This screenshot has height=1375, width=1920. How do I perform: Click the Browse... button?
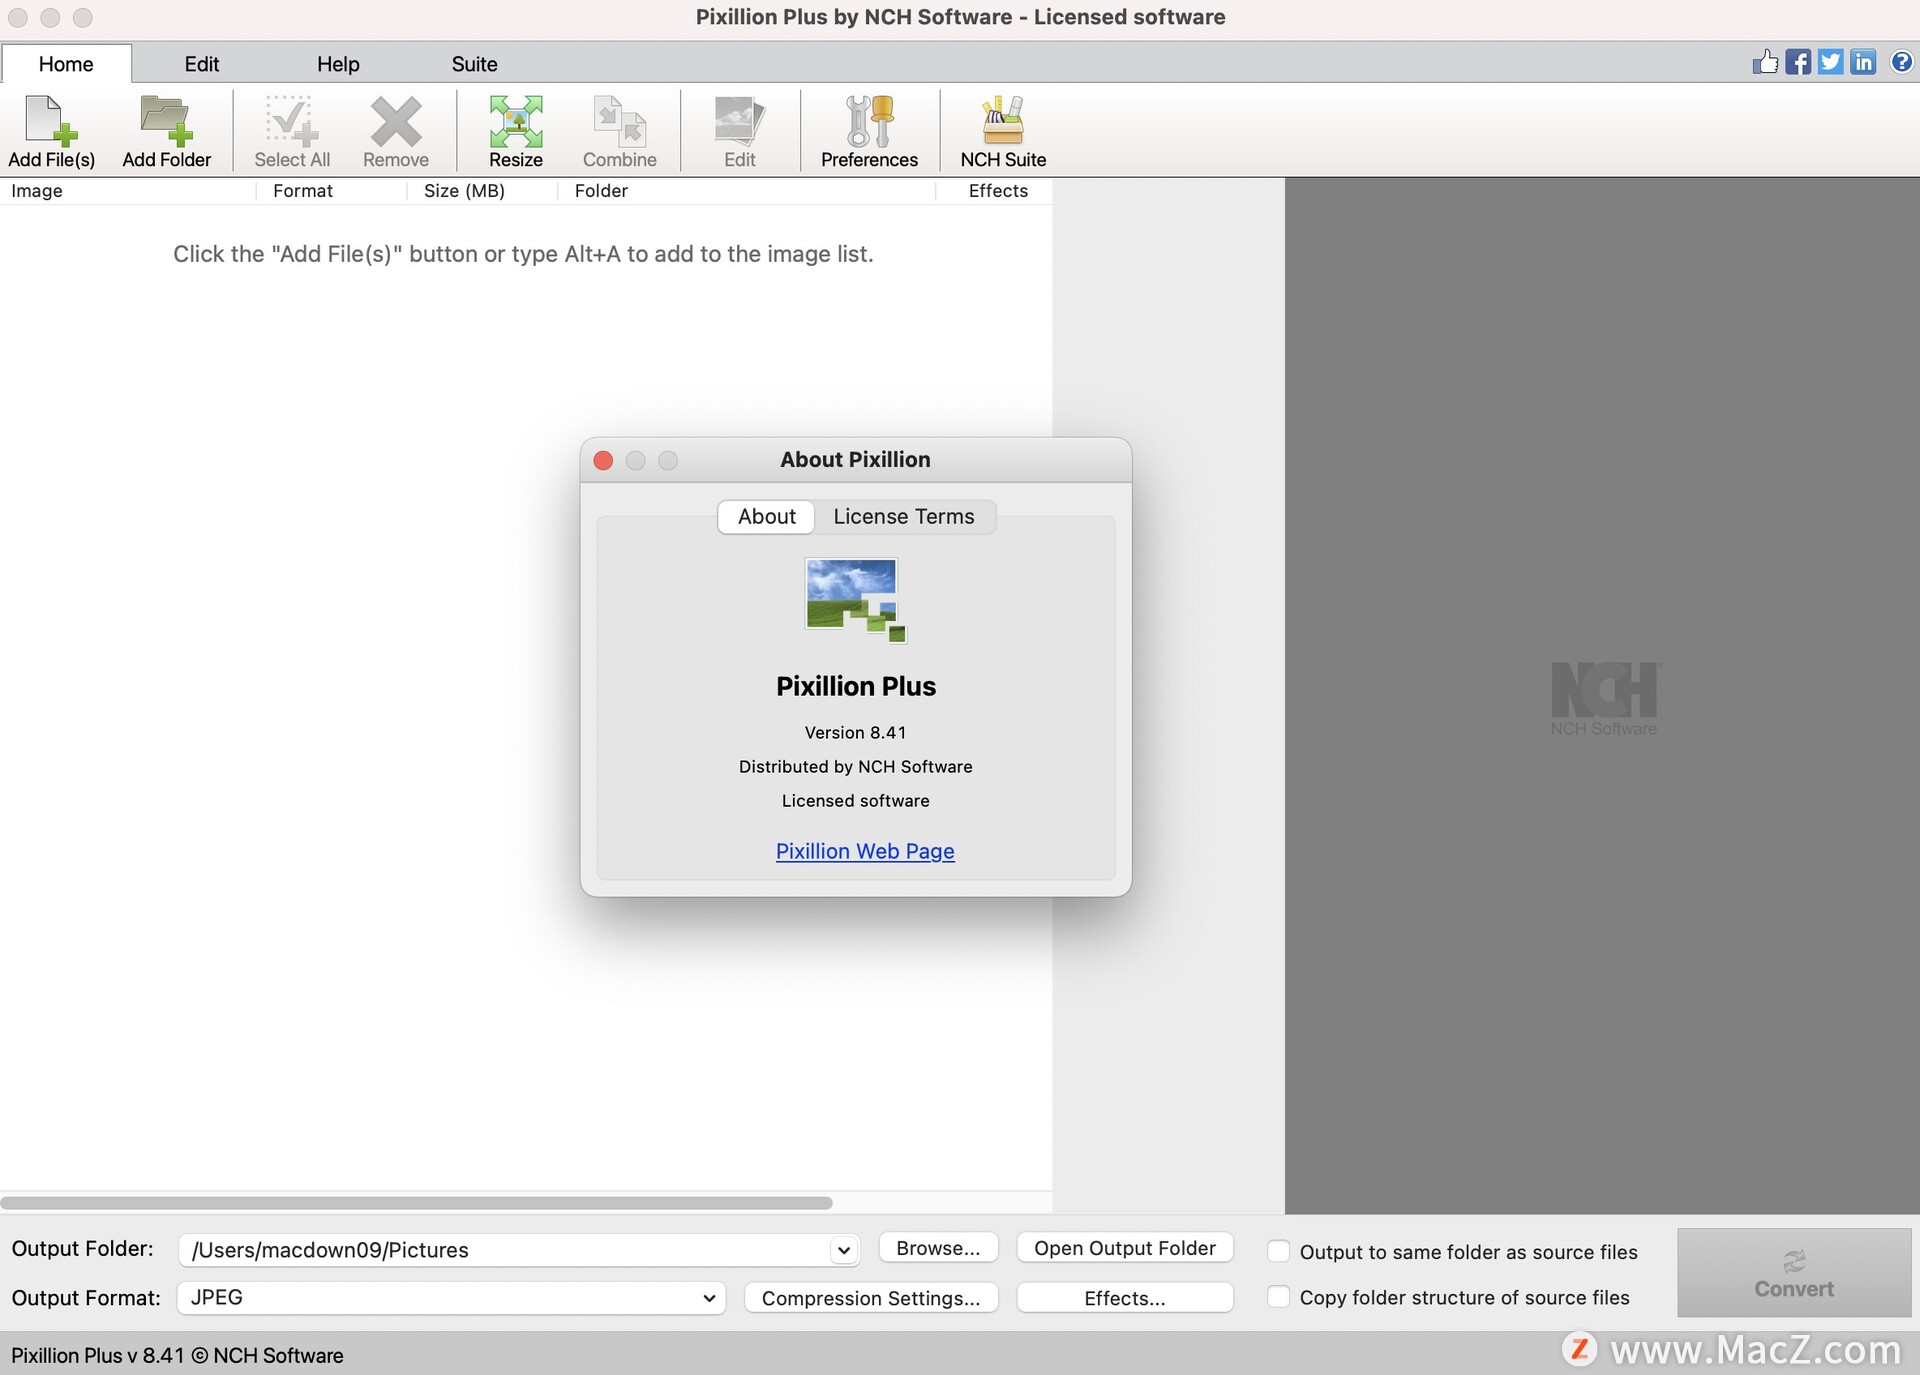pyautogui.click(x=938, y=1248)
